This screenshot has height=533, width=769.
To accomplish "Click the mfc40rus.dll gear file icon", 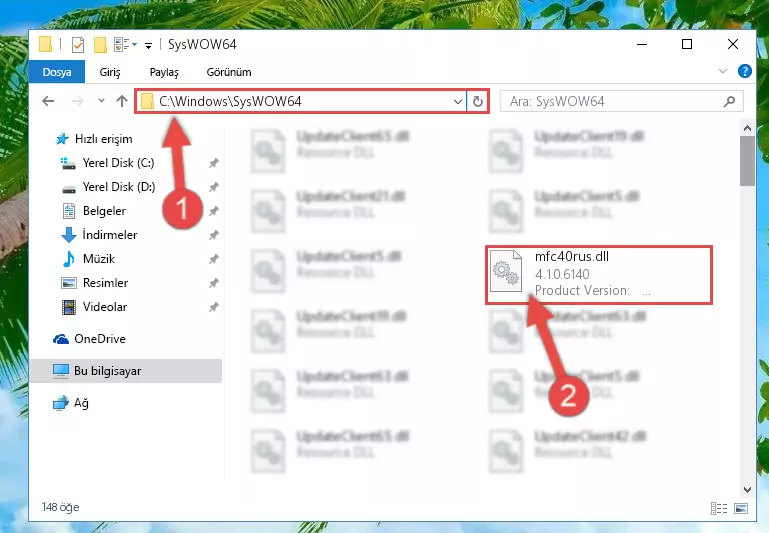I will 506,271.
